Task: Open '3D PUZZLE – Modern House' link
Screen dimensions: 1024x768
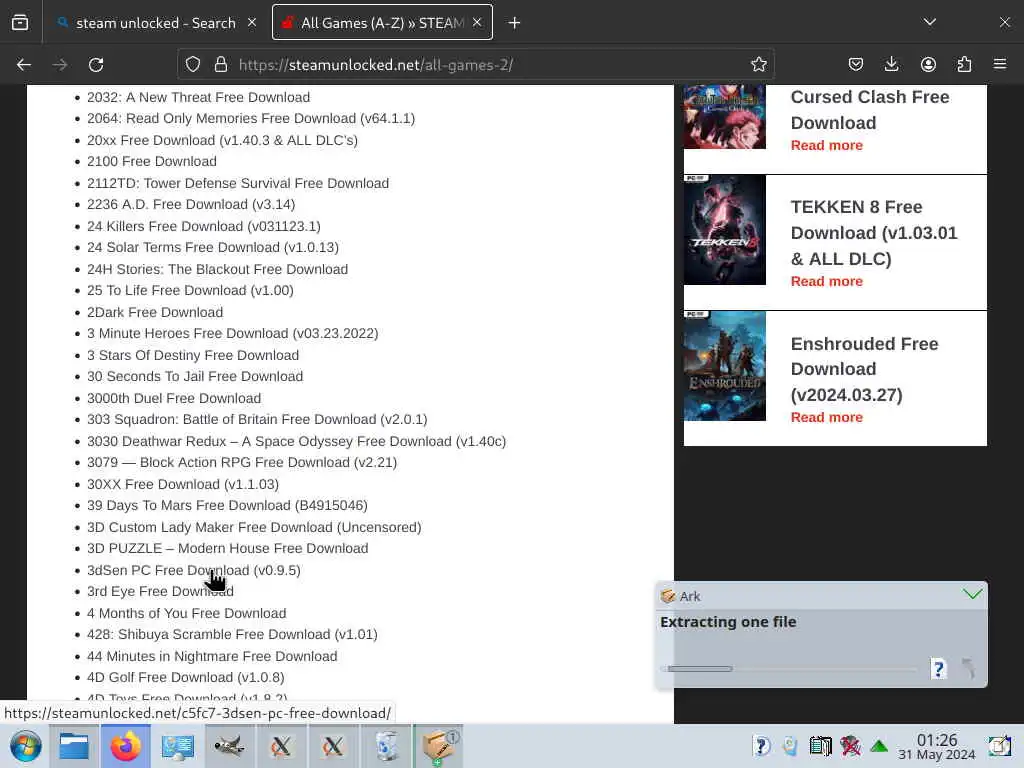Action: (227, 549)
